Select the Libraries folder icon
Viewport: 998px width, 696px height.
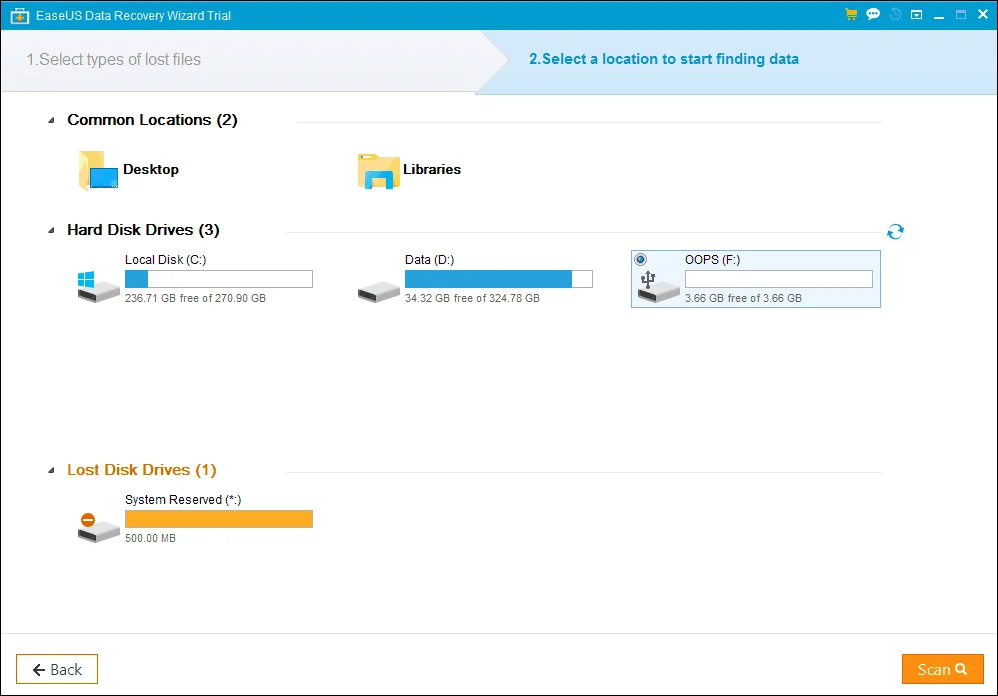tap(378, 171)
